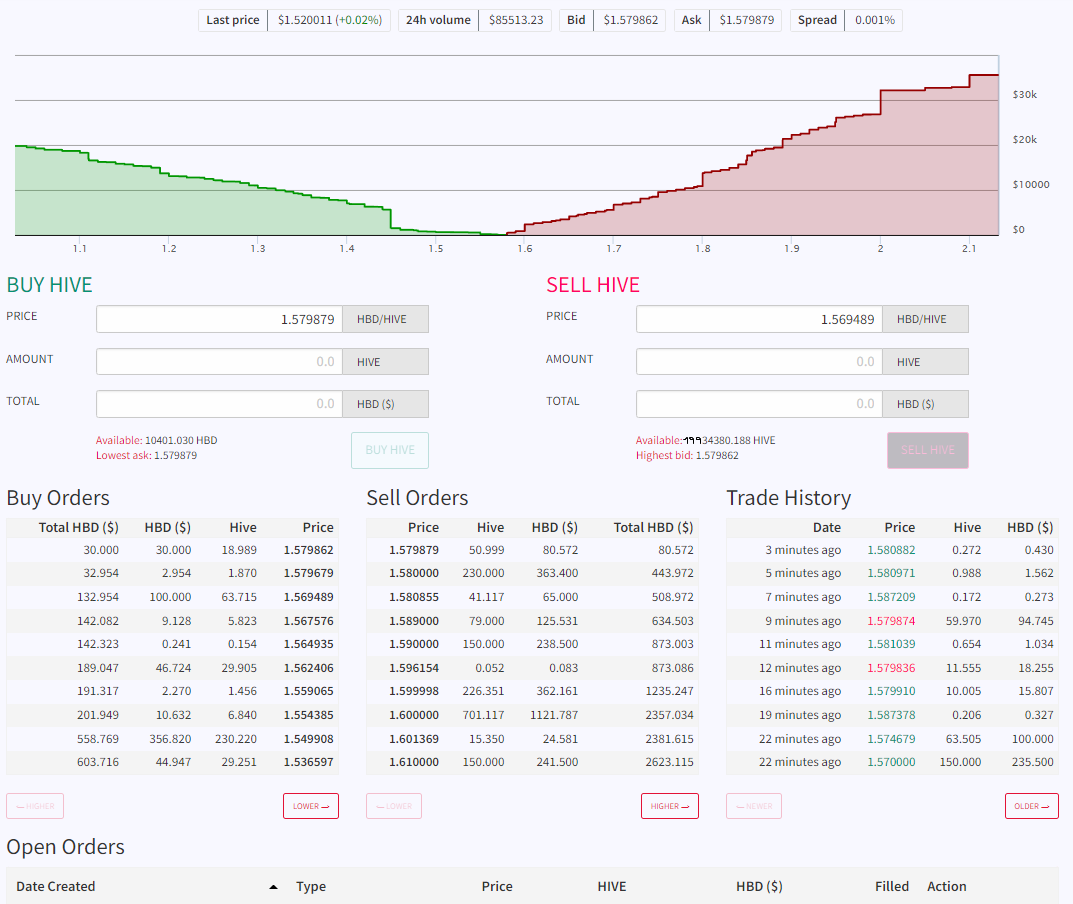Click the BUY HIVE button
Viewport: 1073px width, 904px height.
389,450
